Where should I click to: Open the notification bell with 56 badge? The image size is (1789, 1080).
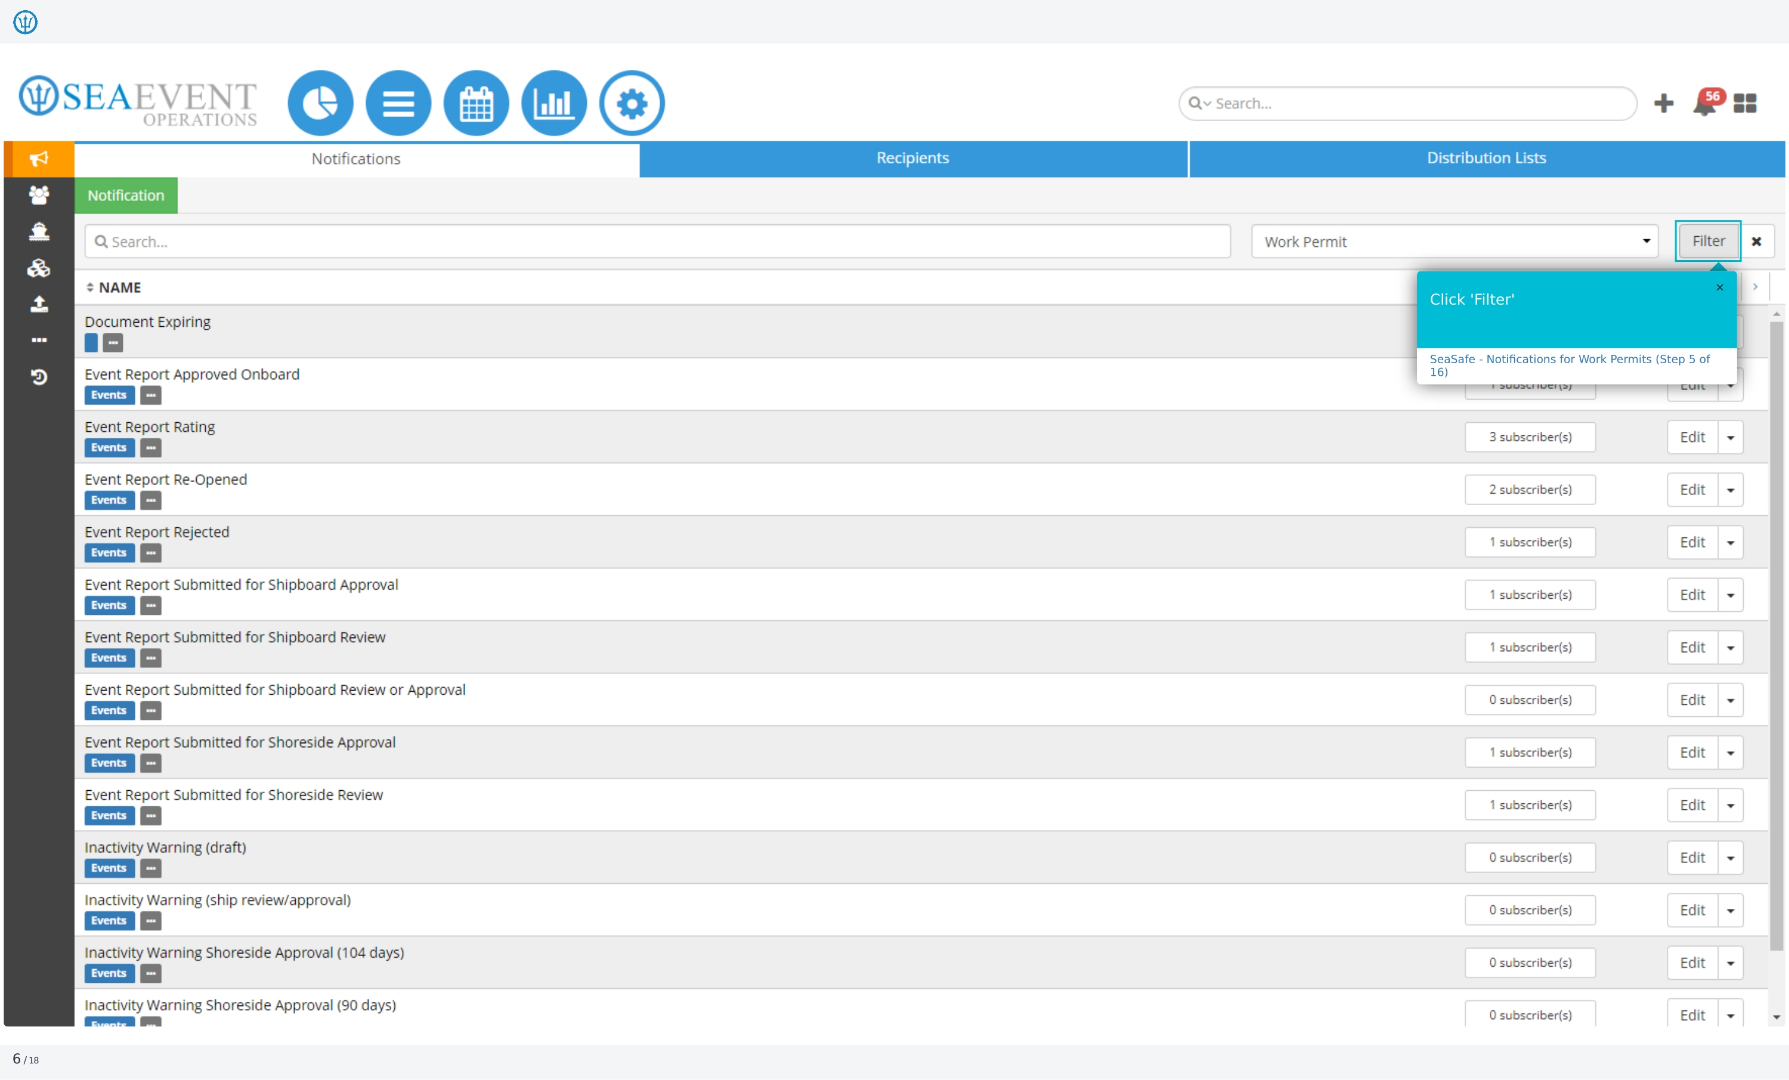[1706, 103]
